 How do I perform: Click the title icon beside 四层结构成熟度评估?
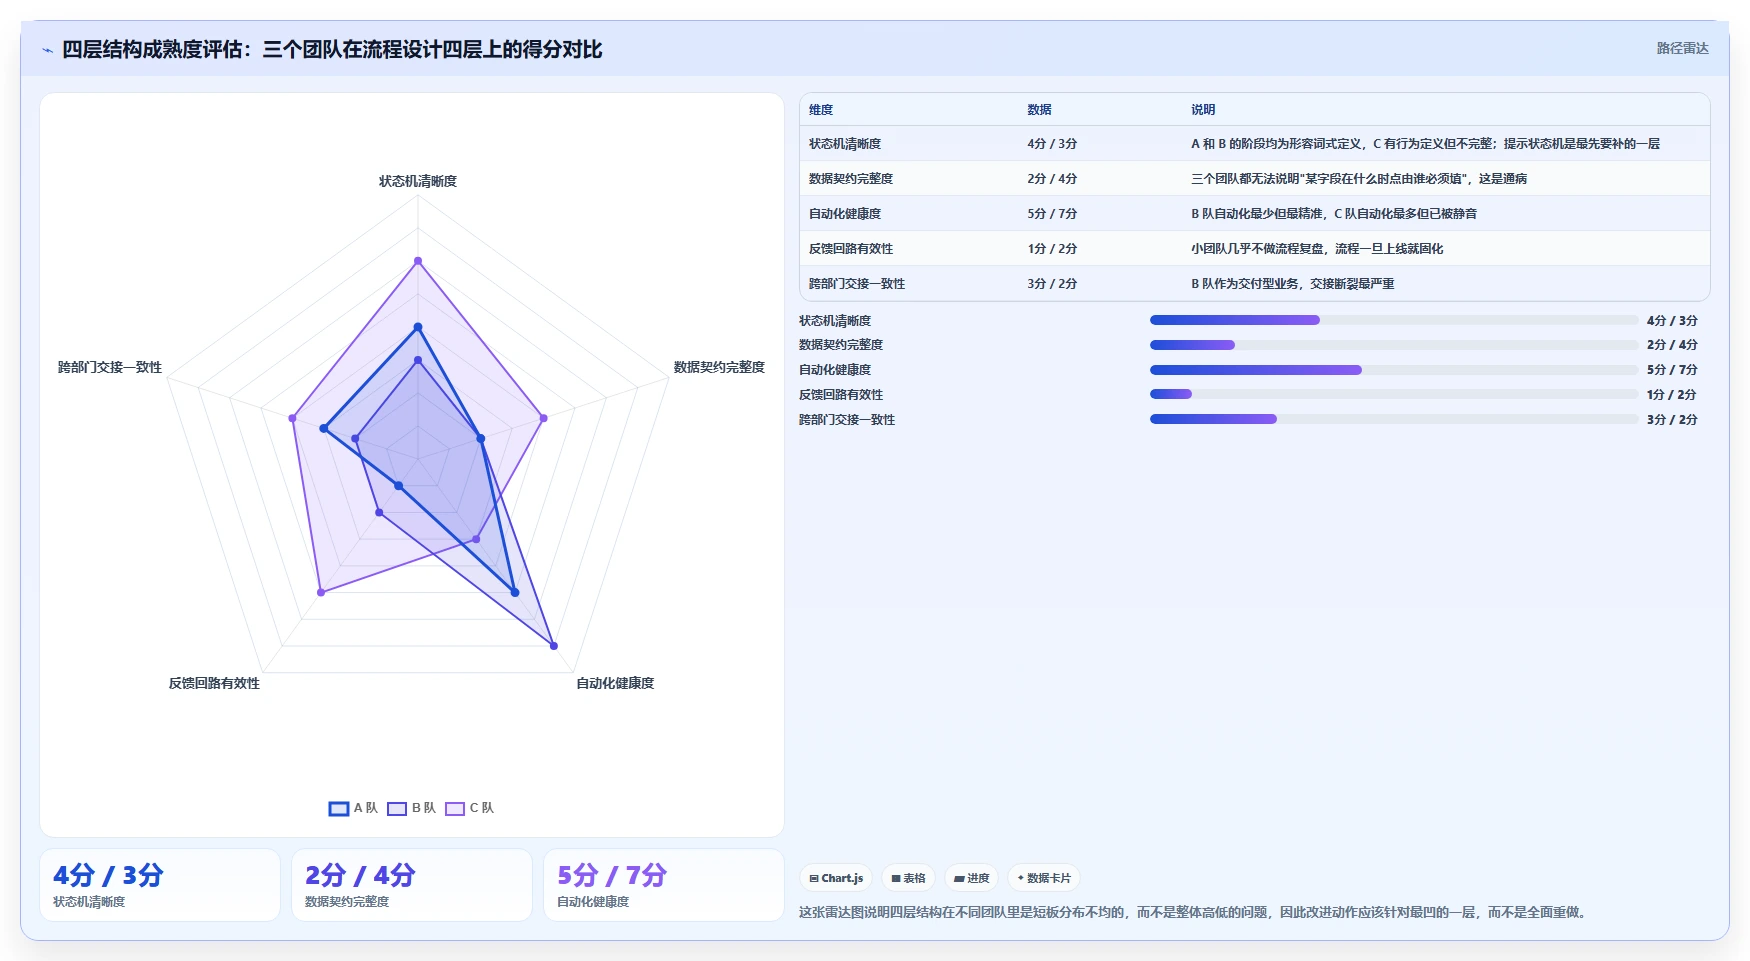pyautogui.click(x=47, y=50)
